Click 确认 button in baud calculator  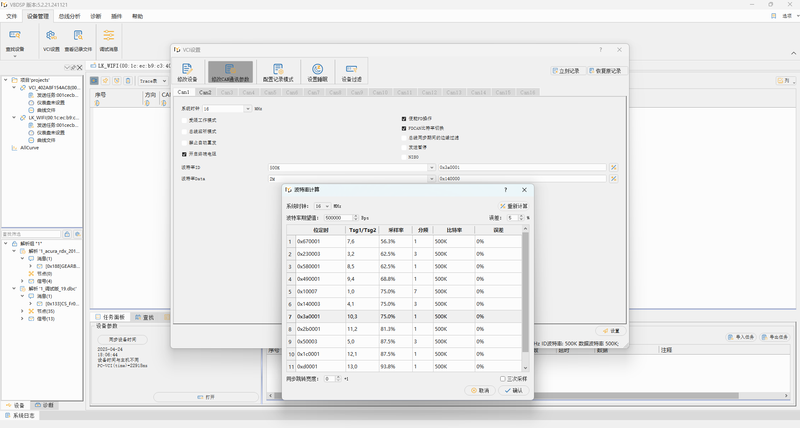pos(513,390)
